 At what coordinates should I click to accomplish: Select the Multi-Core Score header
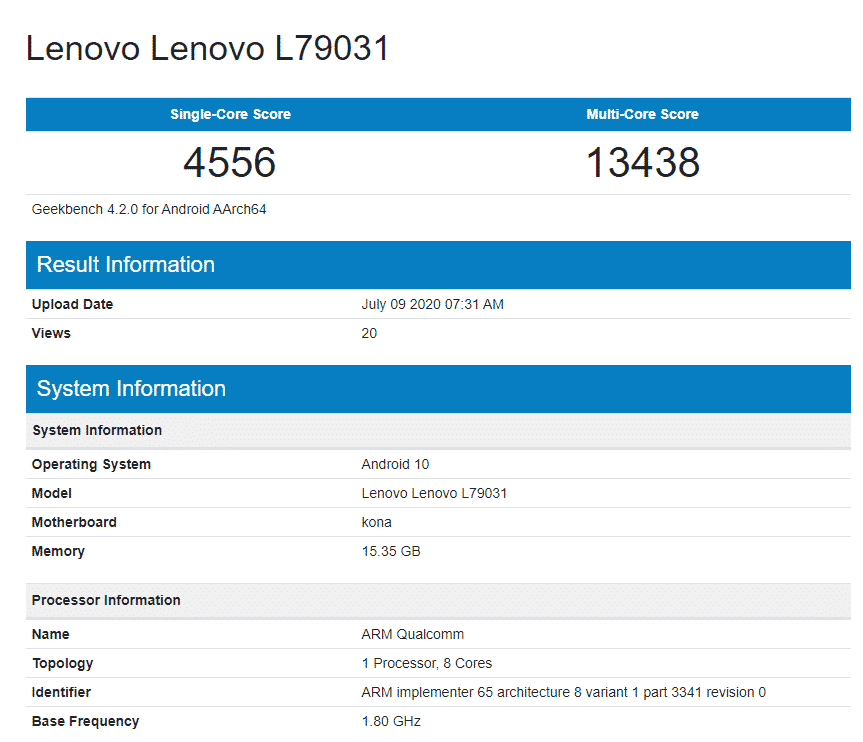(642, 114)
